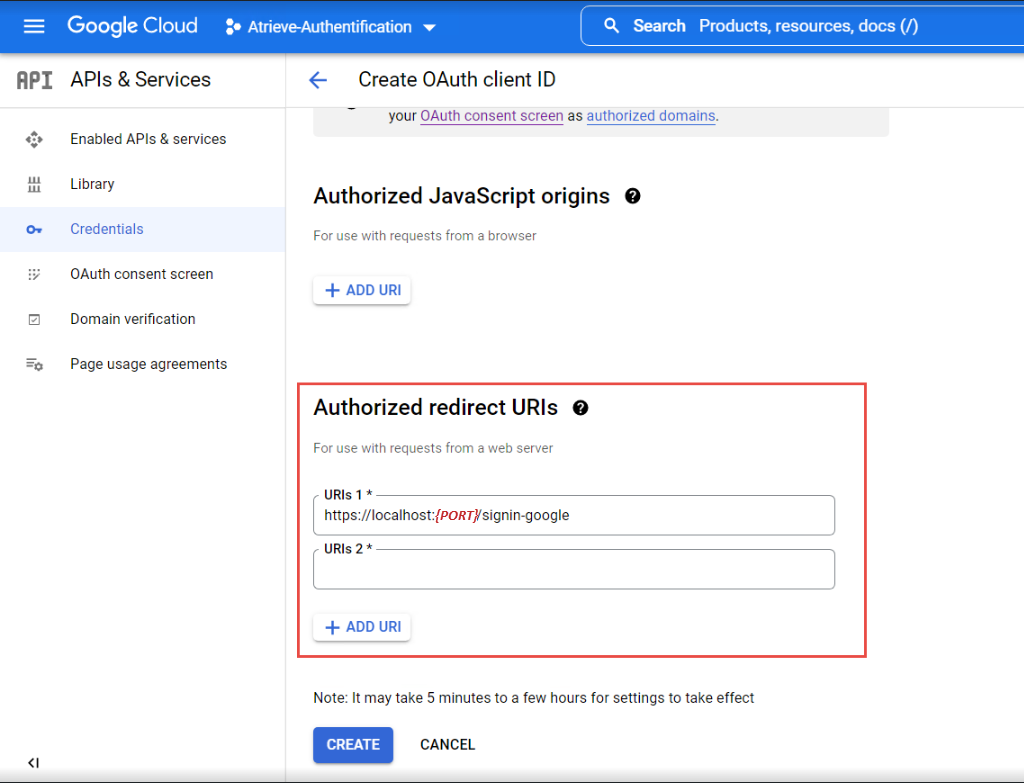The width and height of the screenshot is (1024, 783).
Task: Open the Atrieve-Authentification project selector
Action: pos(331,27)
